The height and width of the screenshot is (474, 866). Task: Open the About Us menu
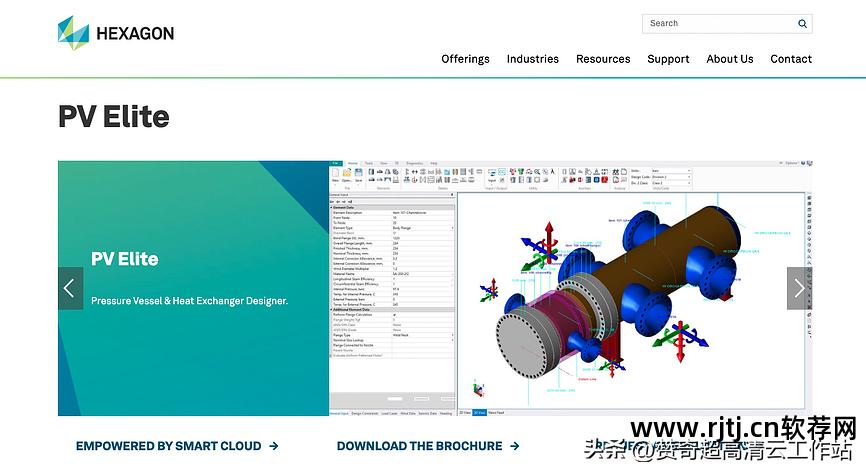pos(729,59)
